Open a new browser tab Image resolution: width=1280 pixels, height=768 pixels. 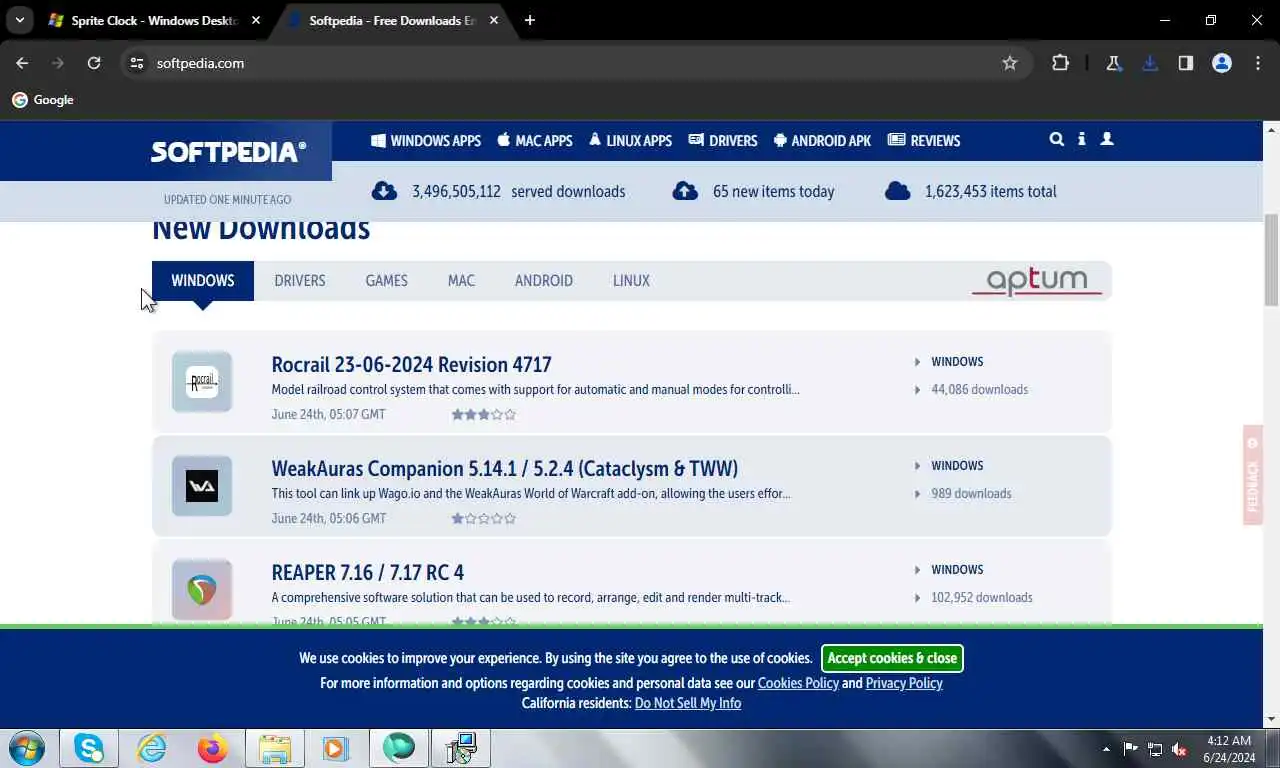click(530, 20)
